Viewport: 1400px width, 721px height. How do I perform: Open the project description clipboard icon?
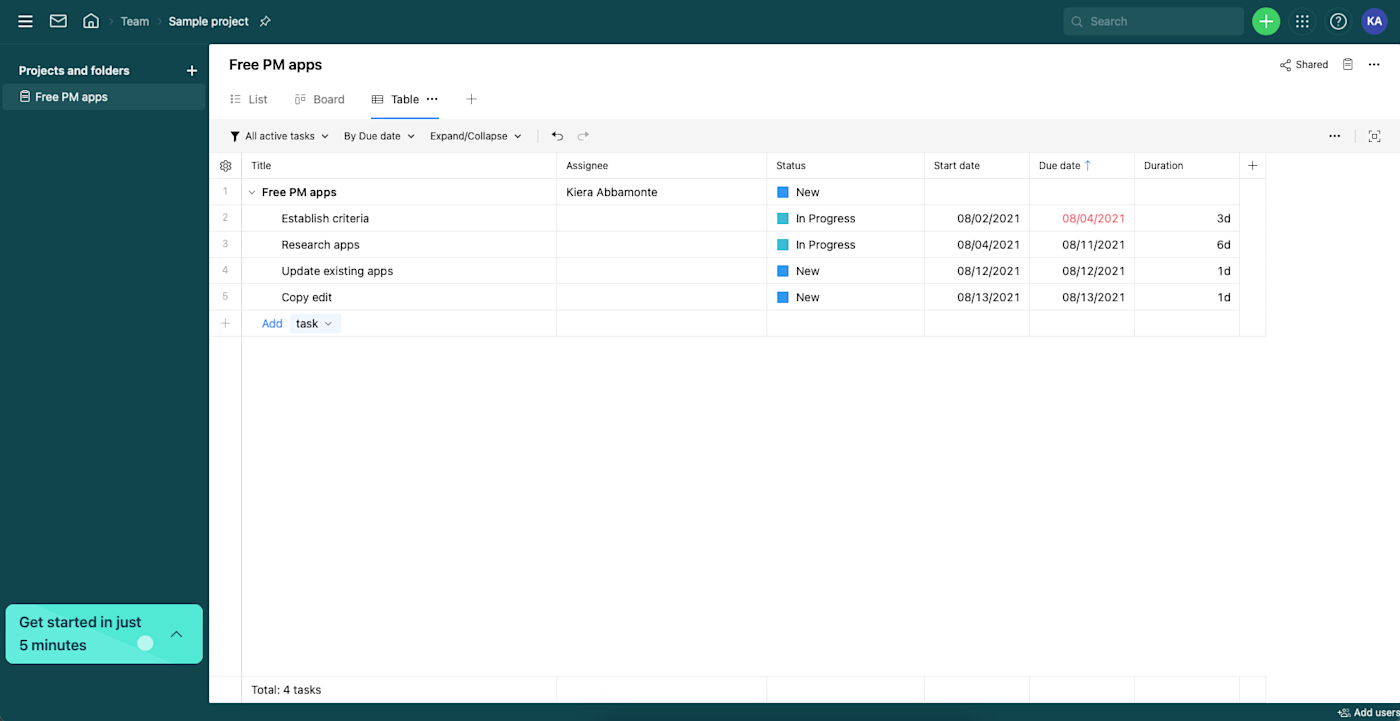(1348, 65)
